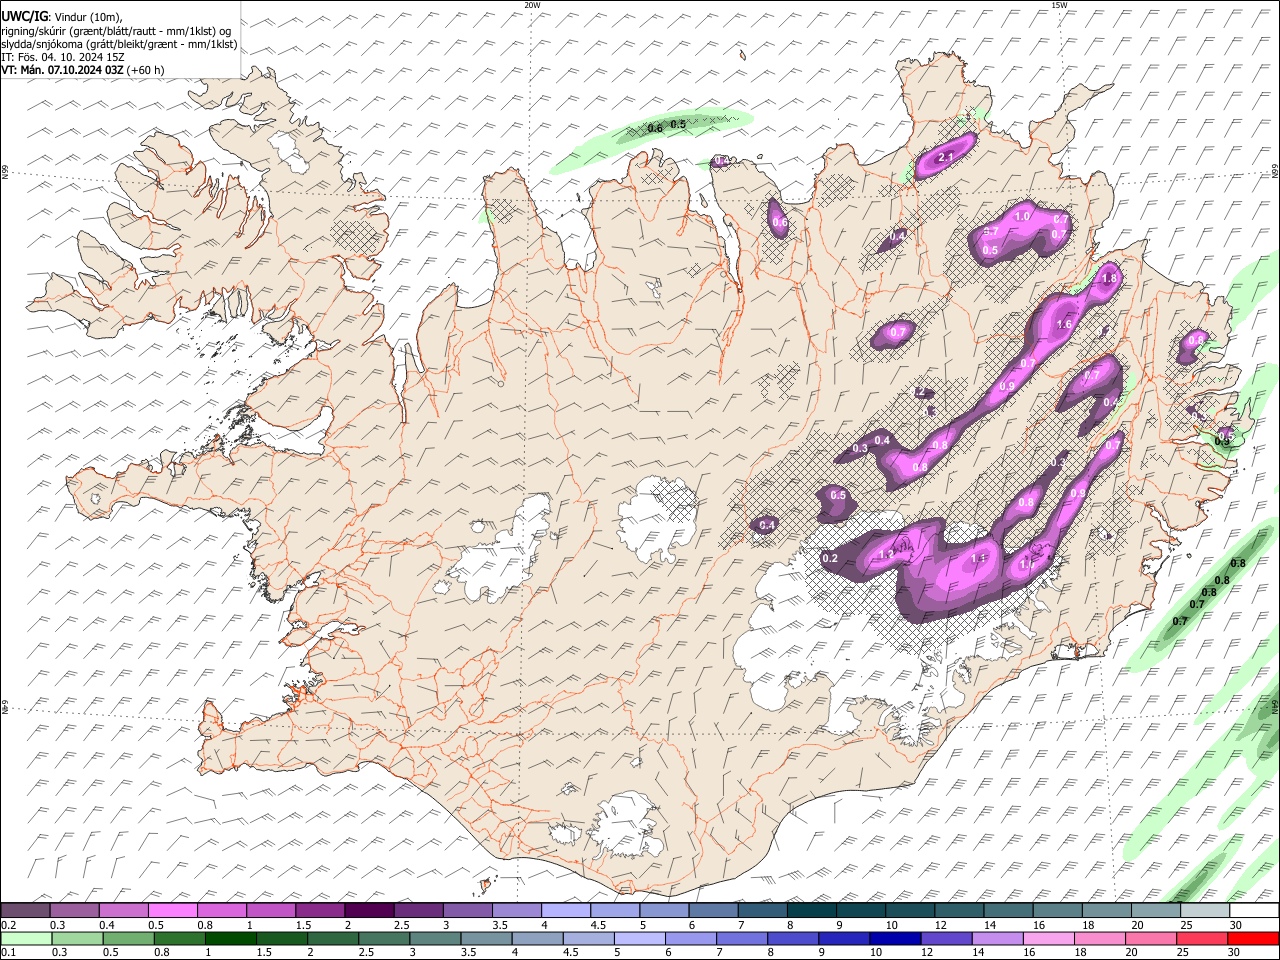Viewport: 1280px width, 960px height.
Task: Pick the snow-scale swatch between 2.5 and 3
Action: click(418, 910)
